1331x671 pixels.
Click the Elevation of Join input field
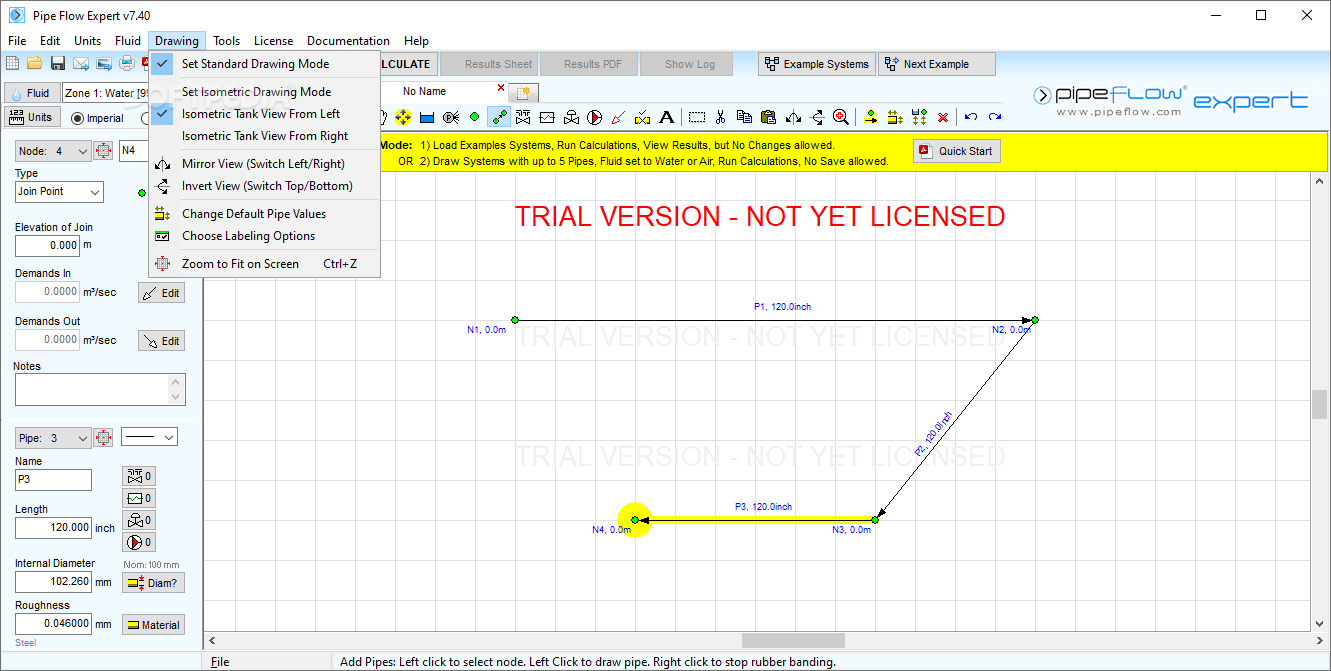(x=47, y=245)
